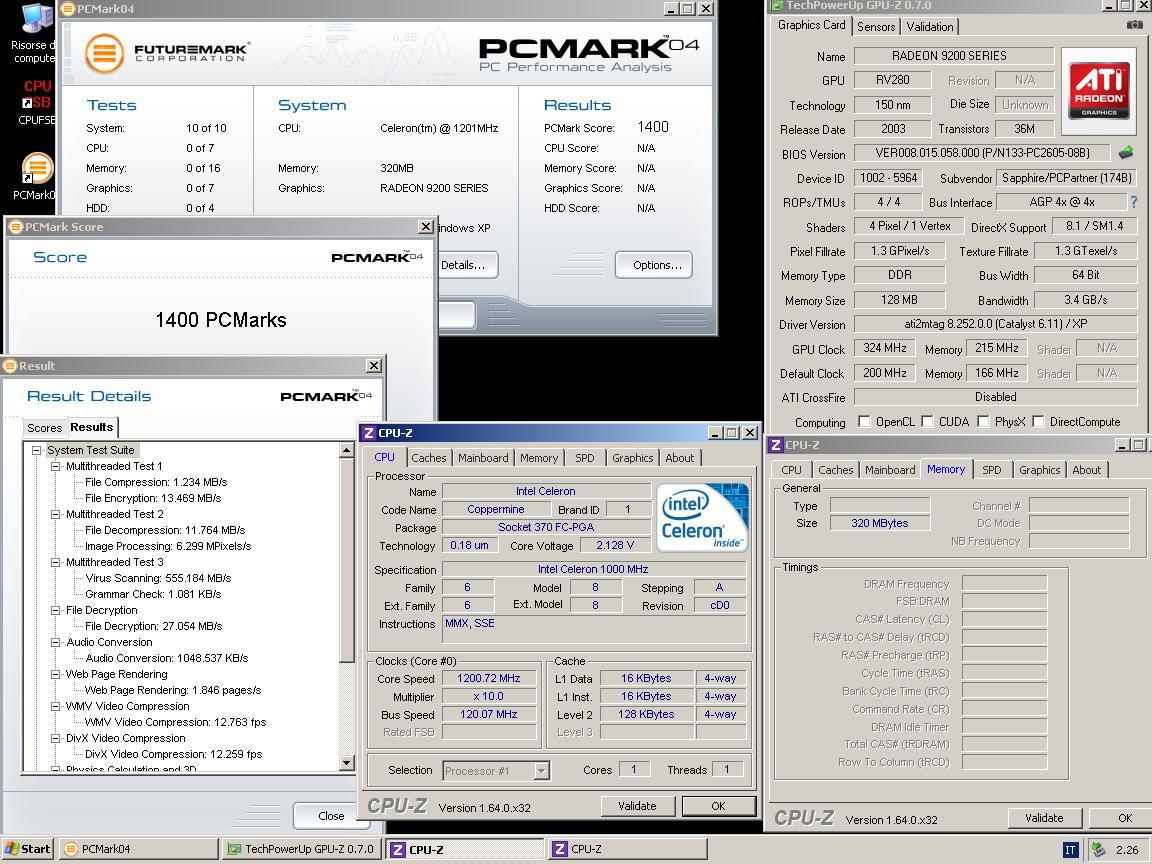
Task: Click the Bus Interface question mark icon
Action: tap(1134, 201)
